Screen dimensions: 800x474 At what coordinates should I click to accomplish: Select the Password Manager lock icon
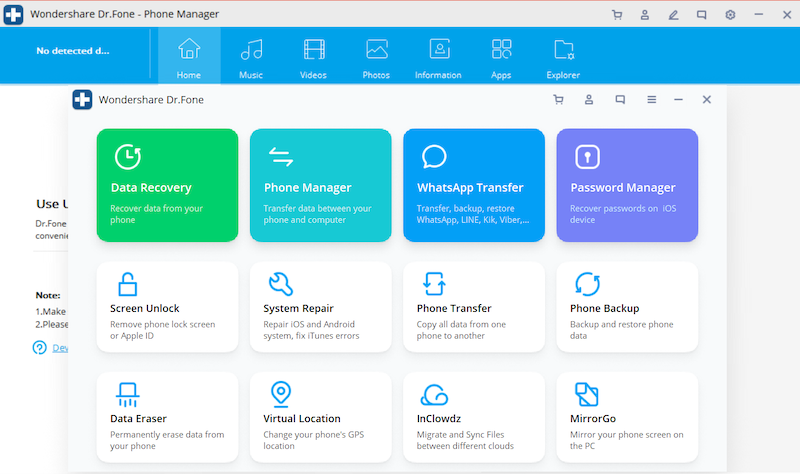[587, 157]
